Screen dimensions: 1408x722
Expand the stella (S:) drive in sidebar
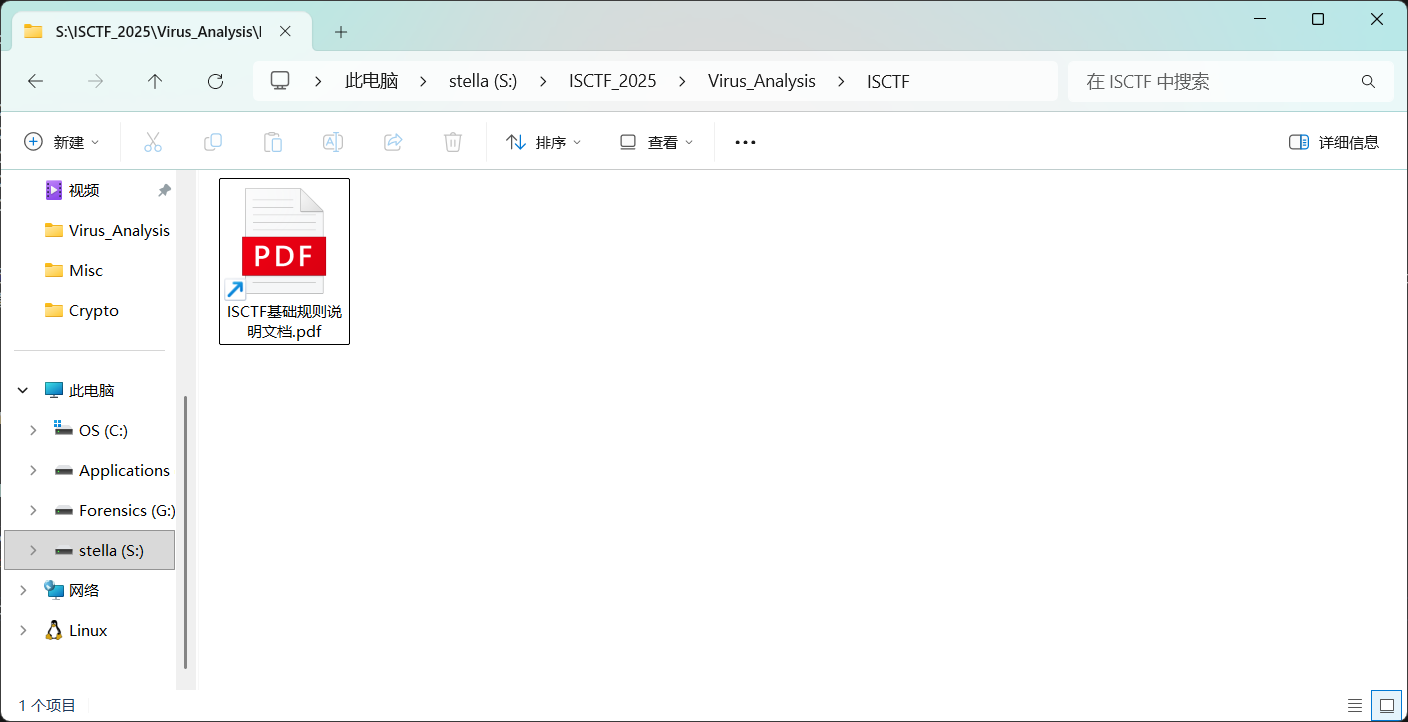33,550
